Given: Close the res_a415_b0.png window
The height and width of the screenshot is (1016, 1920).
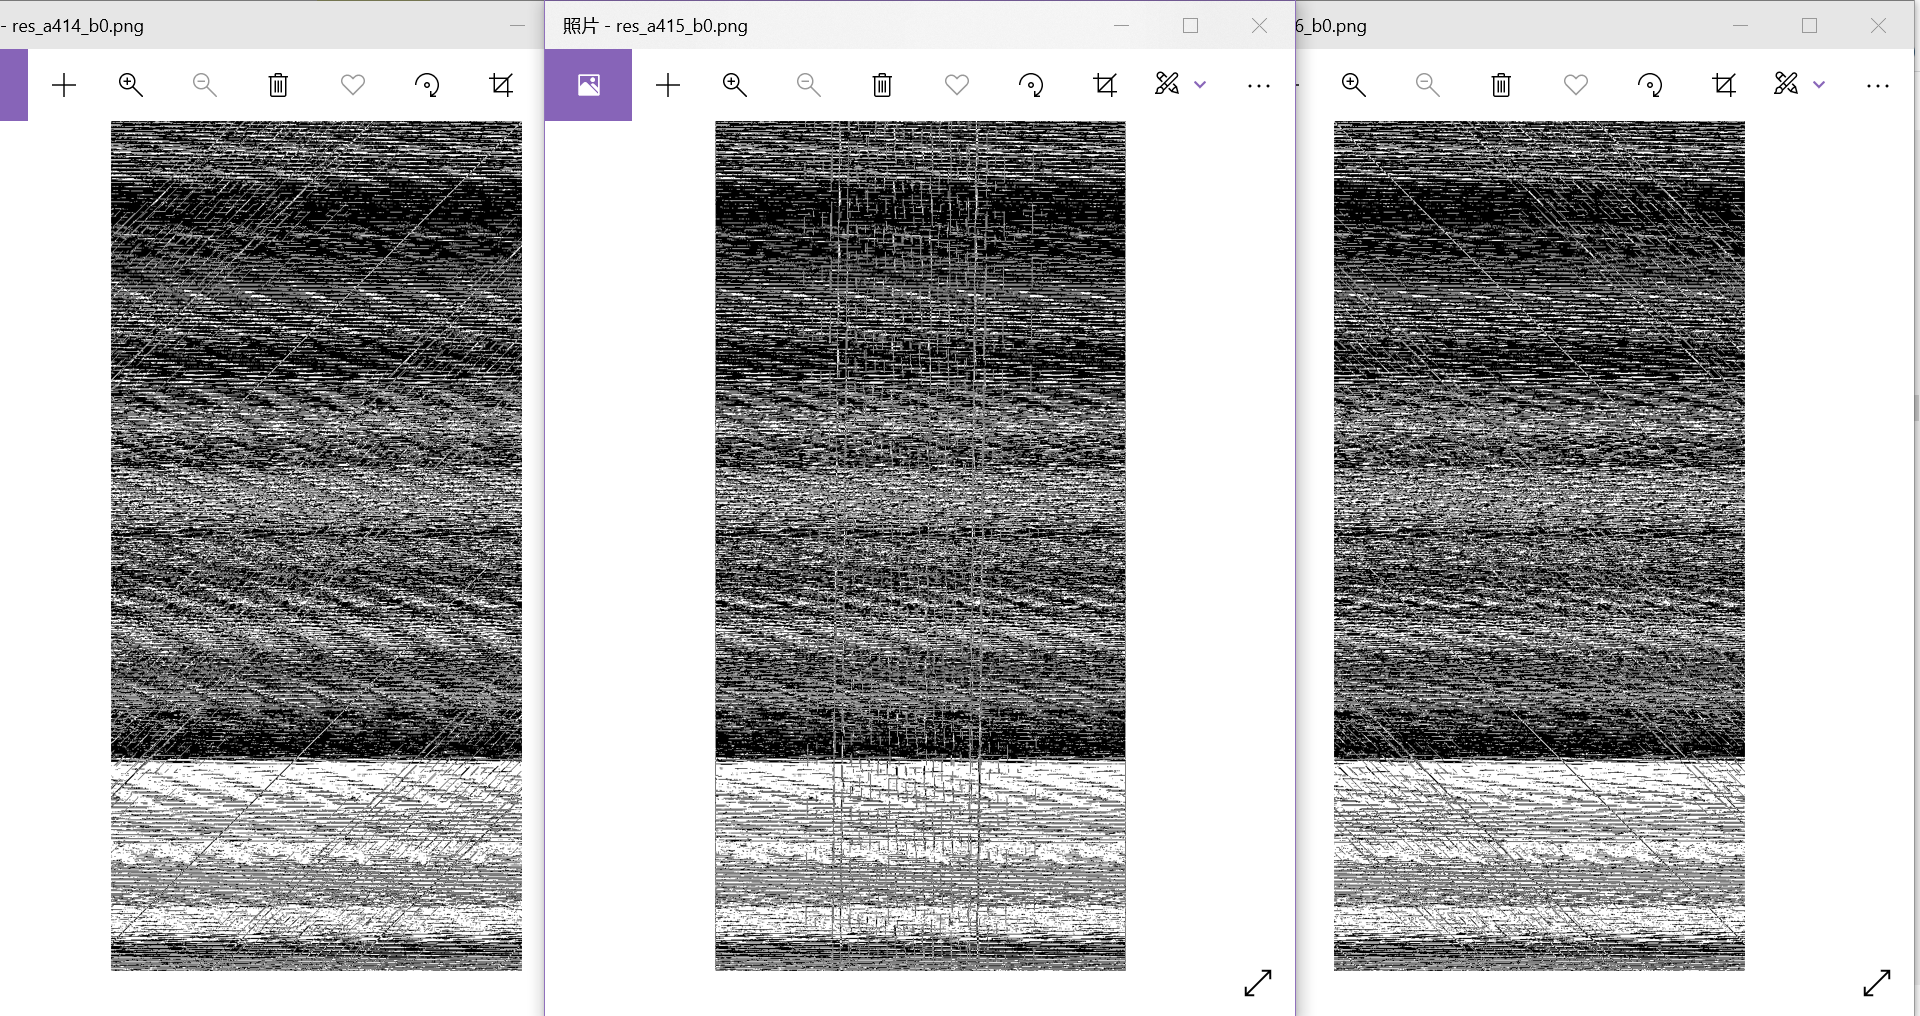Looking at the screenshot, I should (x=1259, y=26).
